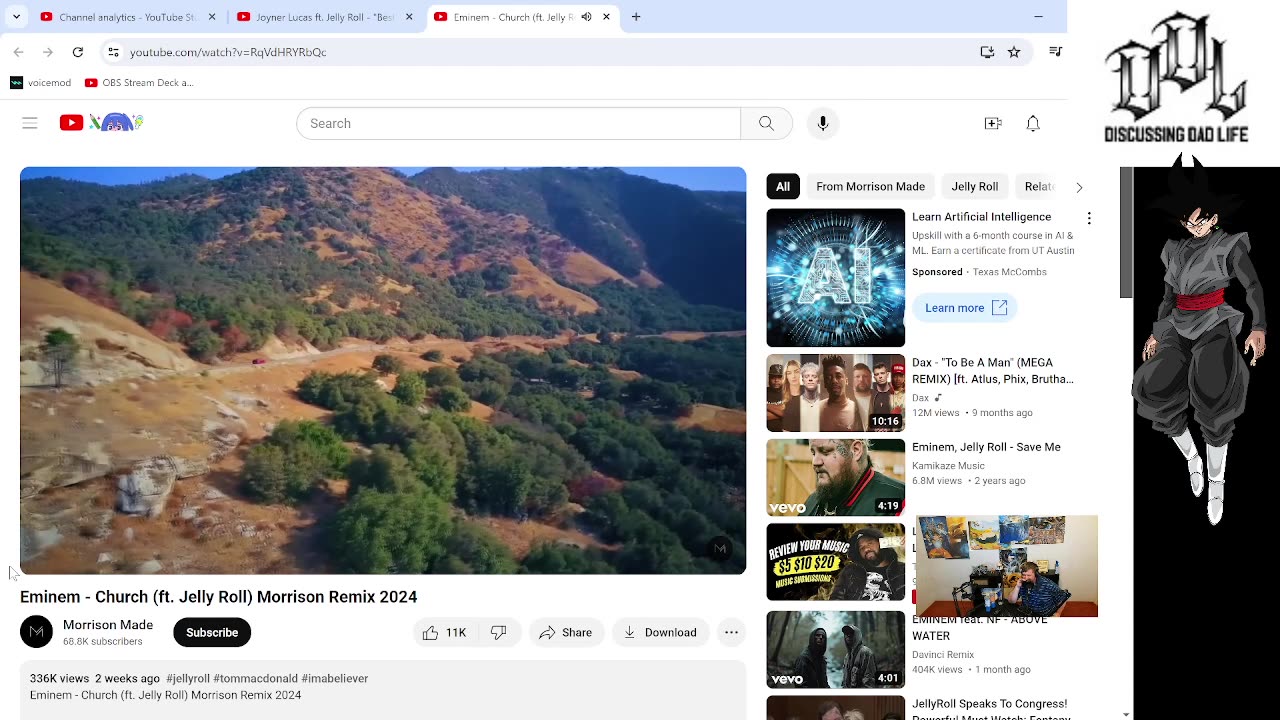The height and width of the screenshot is (720, 1280).
Task: Open options menu for AI ad
Action: (1089, 218)
